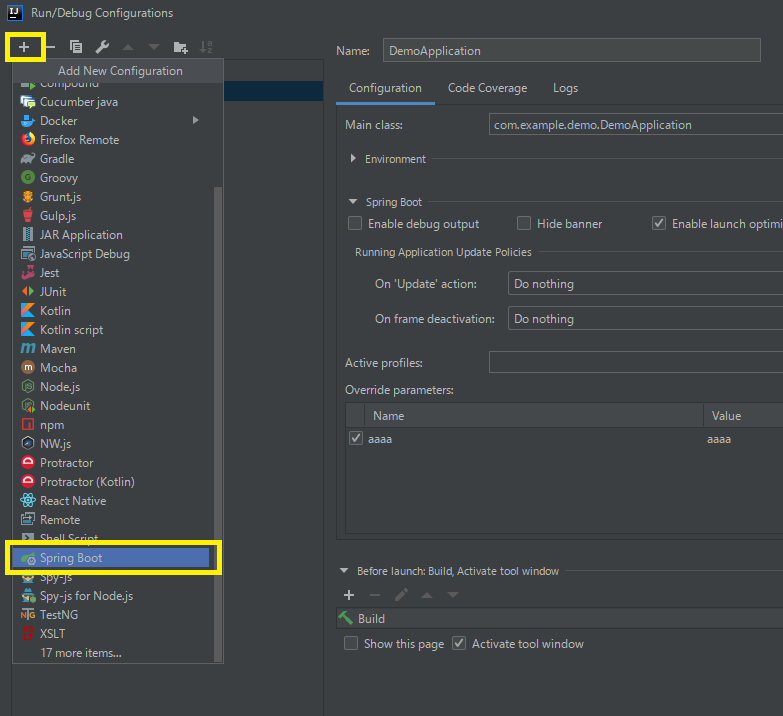Click the Main class input field

tap(636, 125)
